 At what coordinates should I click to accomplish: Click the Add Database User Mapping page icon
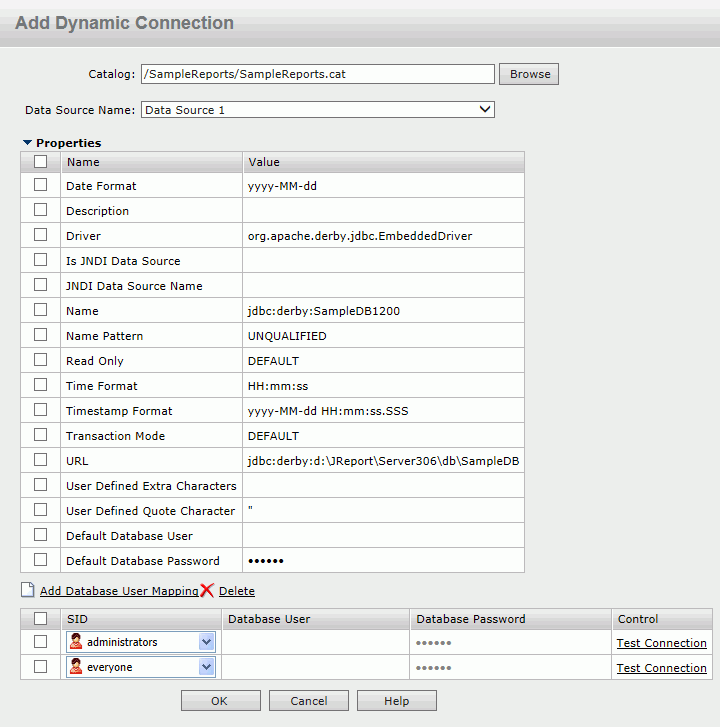pos(28,590)
